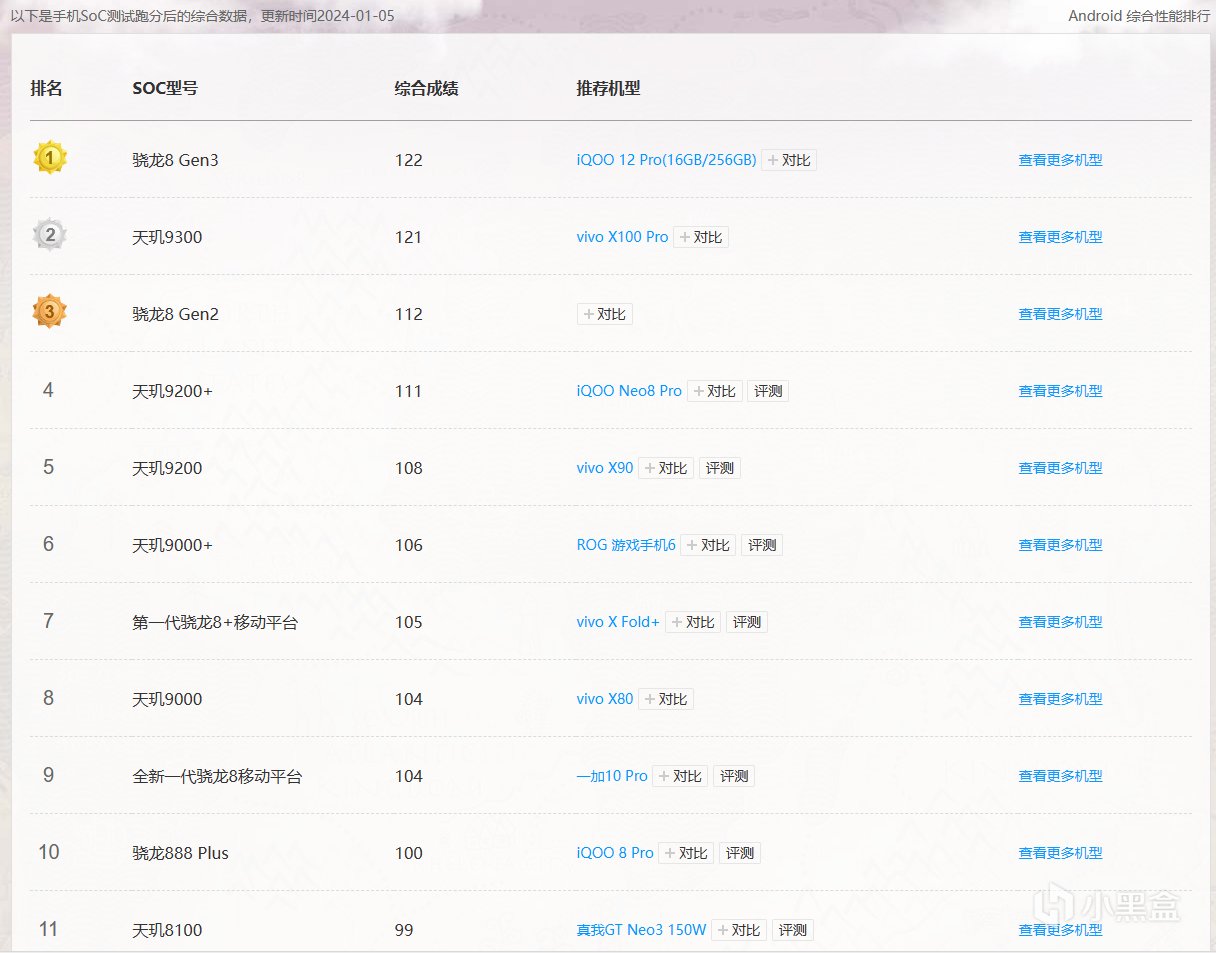Add vivo X Fold+ to 对比 compare

click(x=693, y=622)
